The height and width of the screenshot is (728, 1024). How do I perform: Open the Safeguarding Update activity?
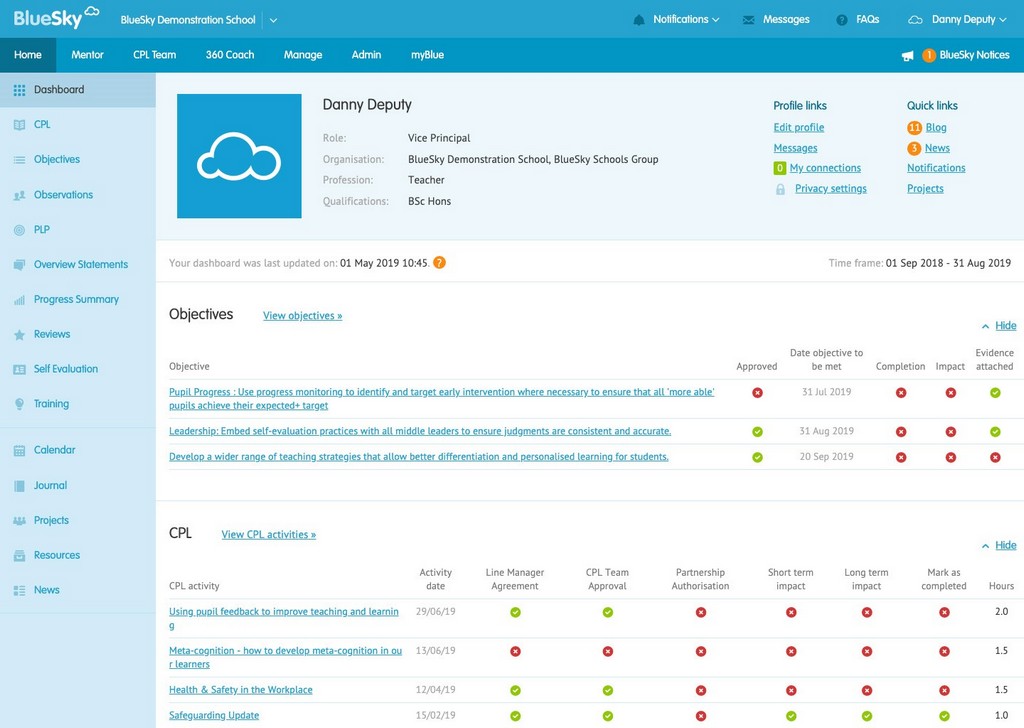(214, 716)
